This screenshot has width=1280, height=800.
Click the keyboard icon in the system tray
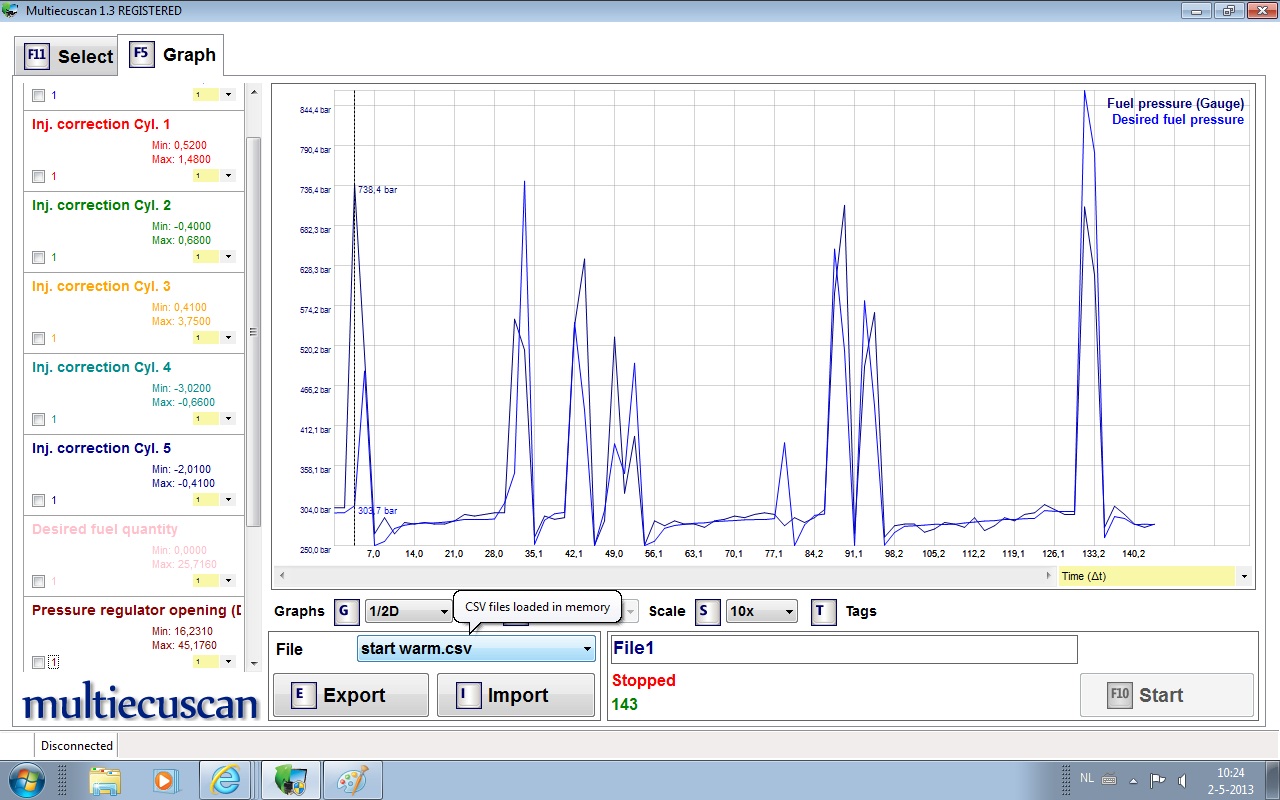click(1109, 779)
